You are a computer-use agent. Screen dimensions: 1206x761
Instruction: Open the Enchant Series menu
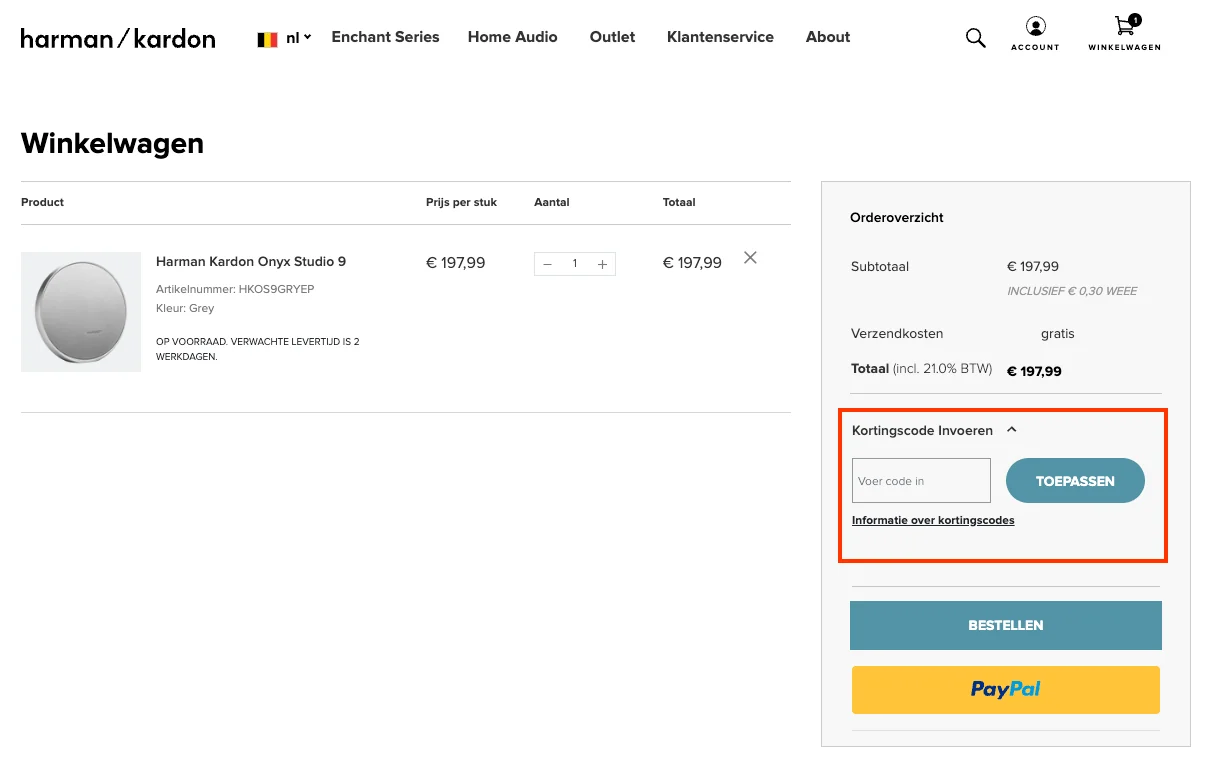(x=385, y=37)
